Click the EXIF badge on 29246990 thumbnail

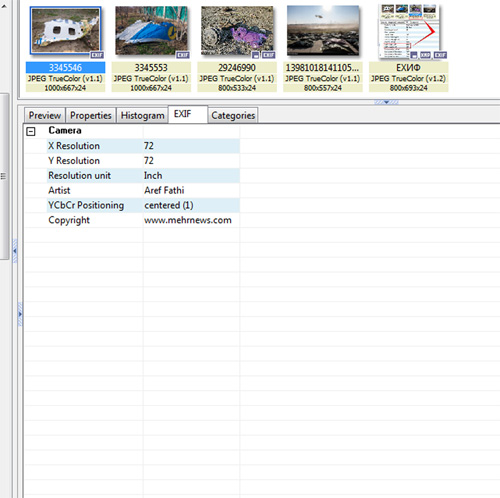(268, 55)
